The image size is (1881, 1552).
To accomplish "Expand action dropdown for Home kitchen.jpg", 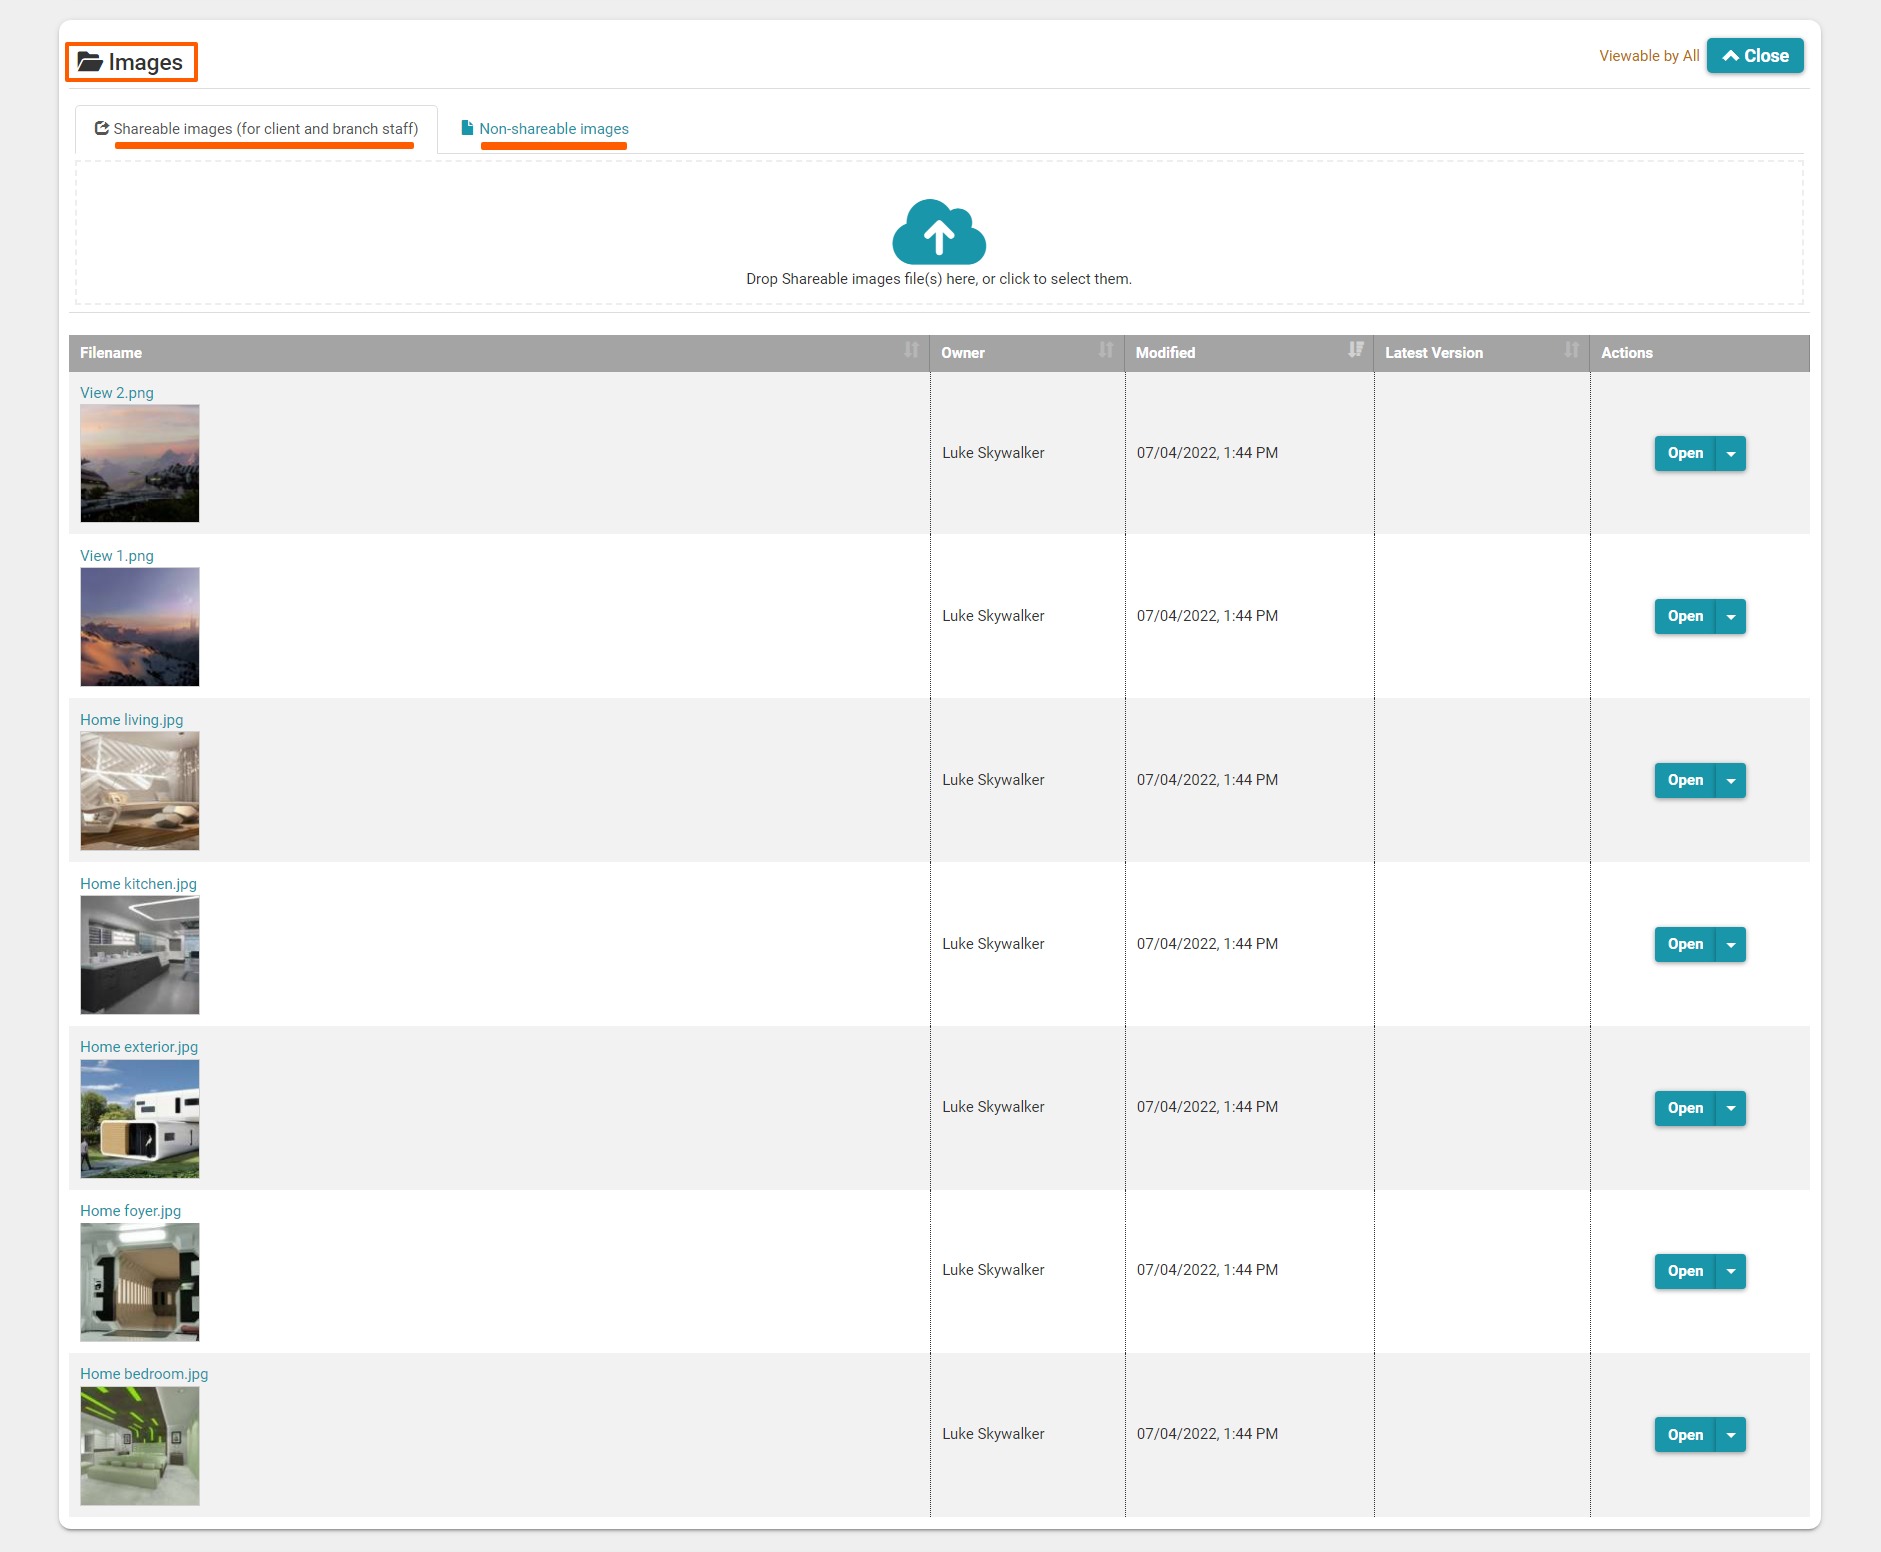I will (1731, 944).
